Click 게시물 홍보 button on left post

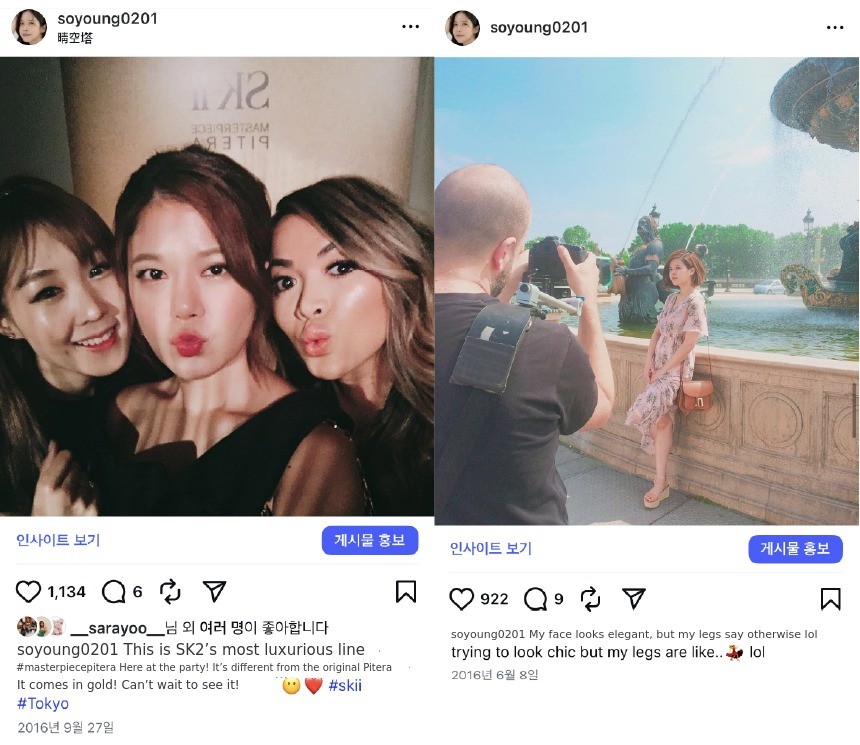[x=370, y=540]
